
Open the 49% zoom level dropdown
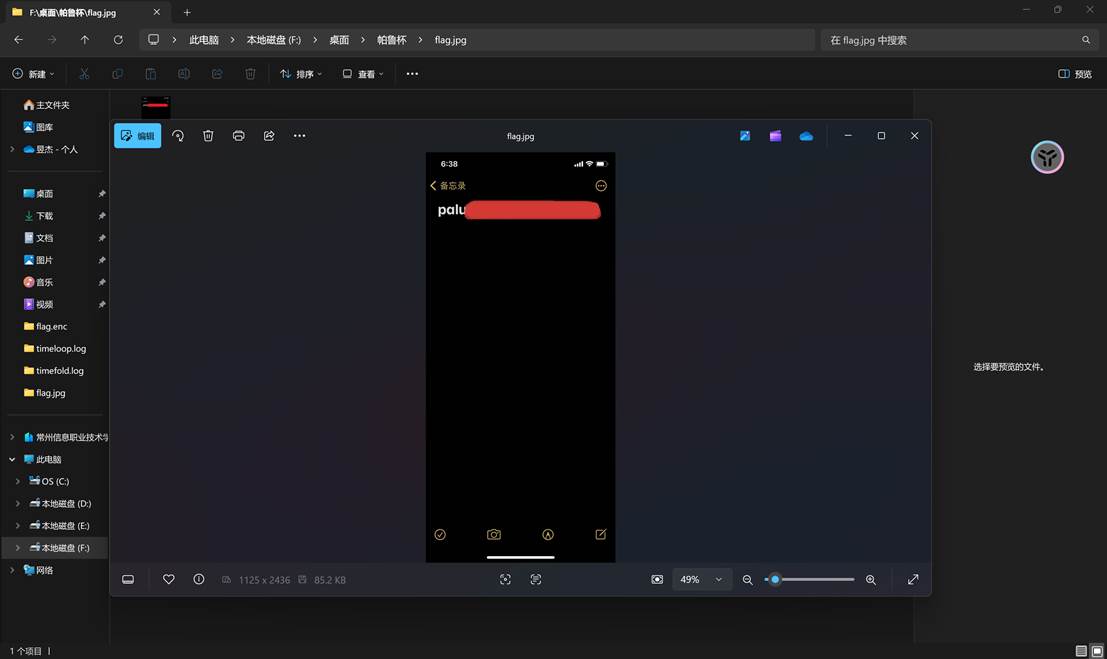click(x=701, y=579)
